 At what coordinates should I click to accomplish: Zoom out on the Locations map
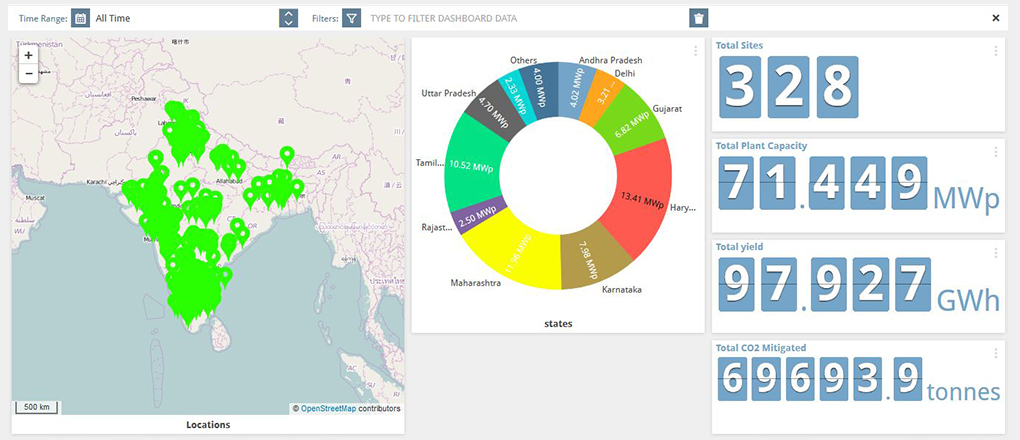click(x=28, y=74)
